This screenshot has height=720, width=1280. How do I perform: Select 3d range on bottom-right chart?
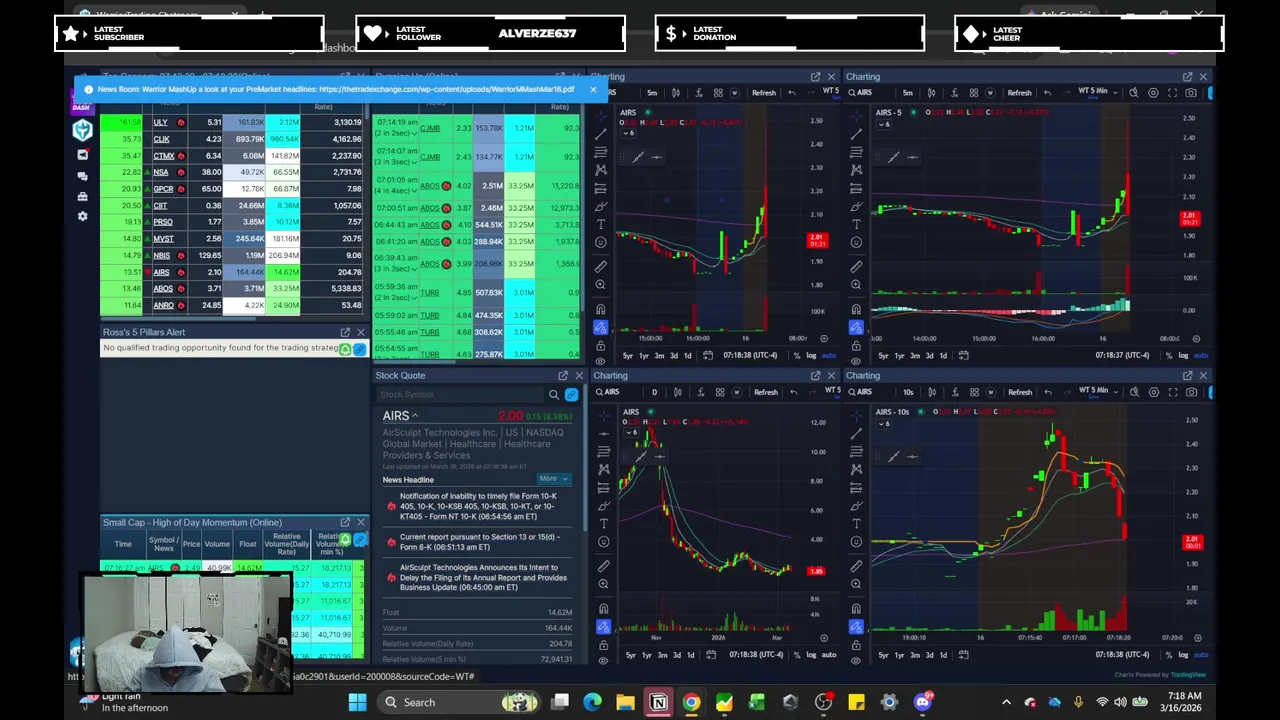click(930, 654)
